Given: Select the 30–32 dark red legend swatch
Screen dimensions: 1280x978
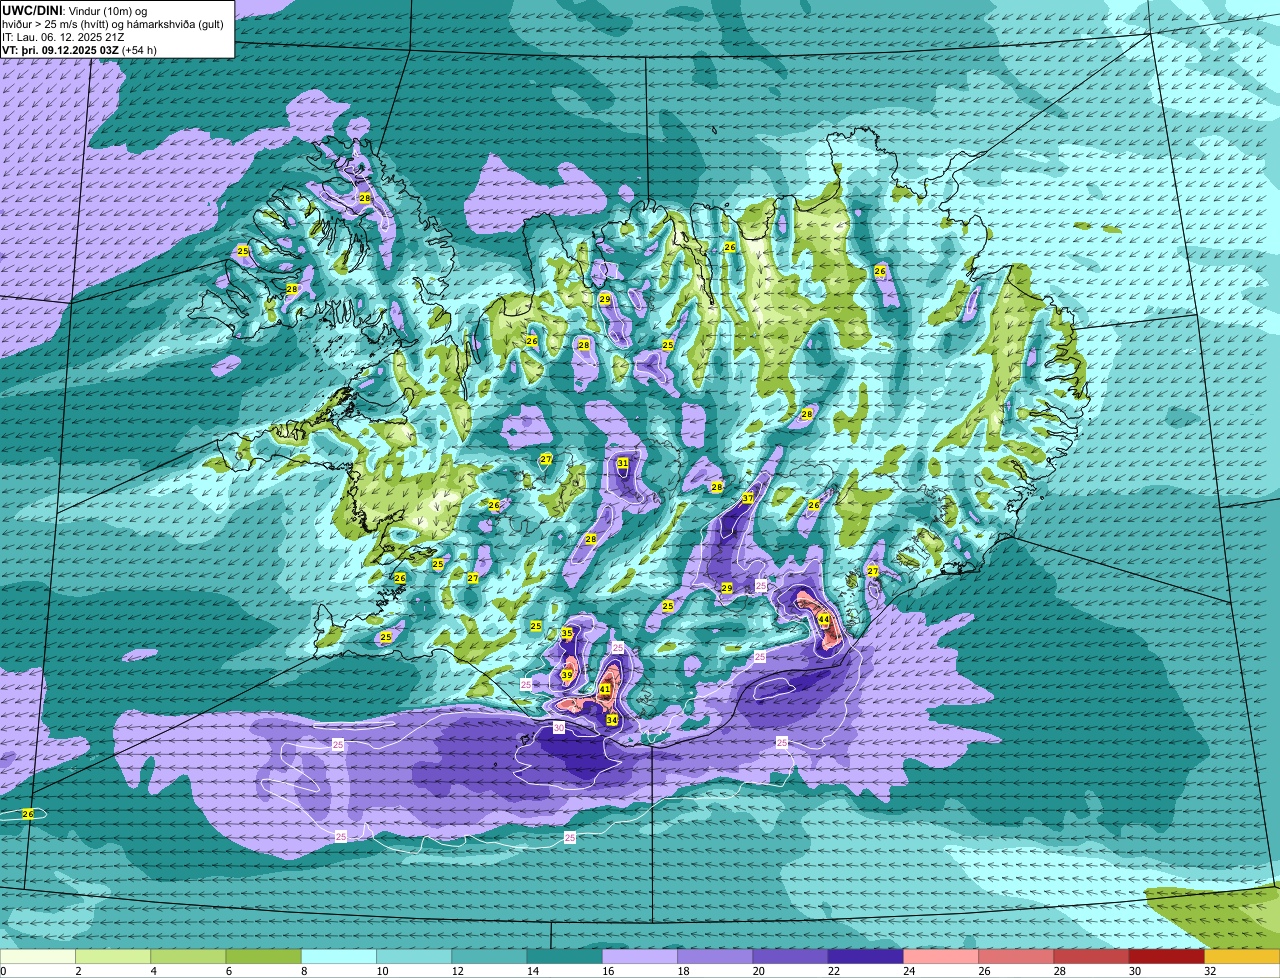Looking at the screenshot, I should [1167, 957].
